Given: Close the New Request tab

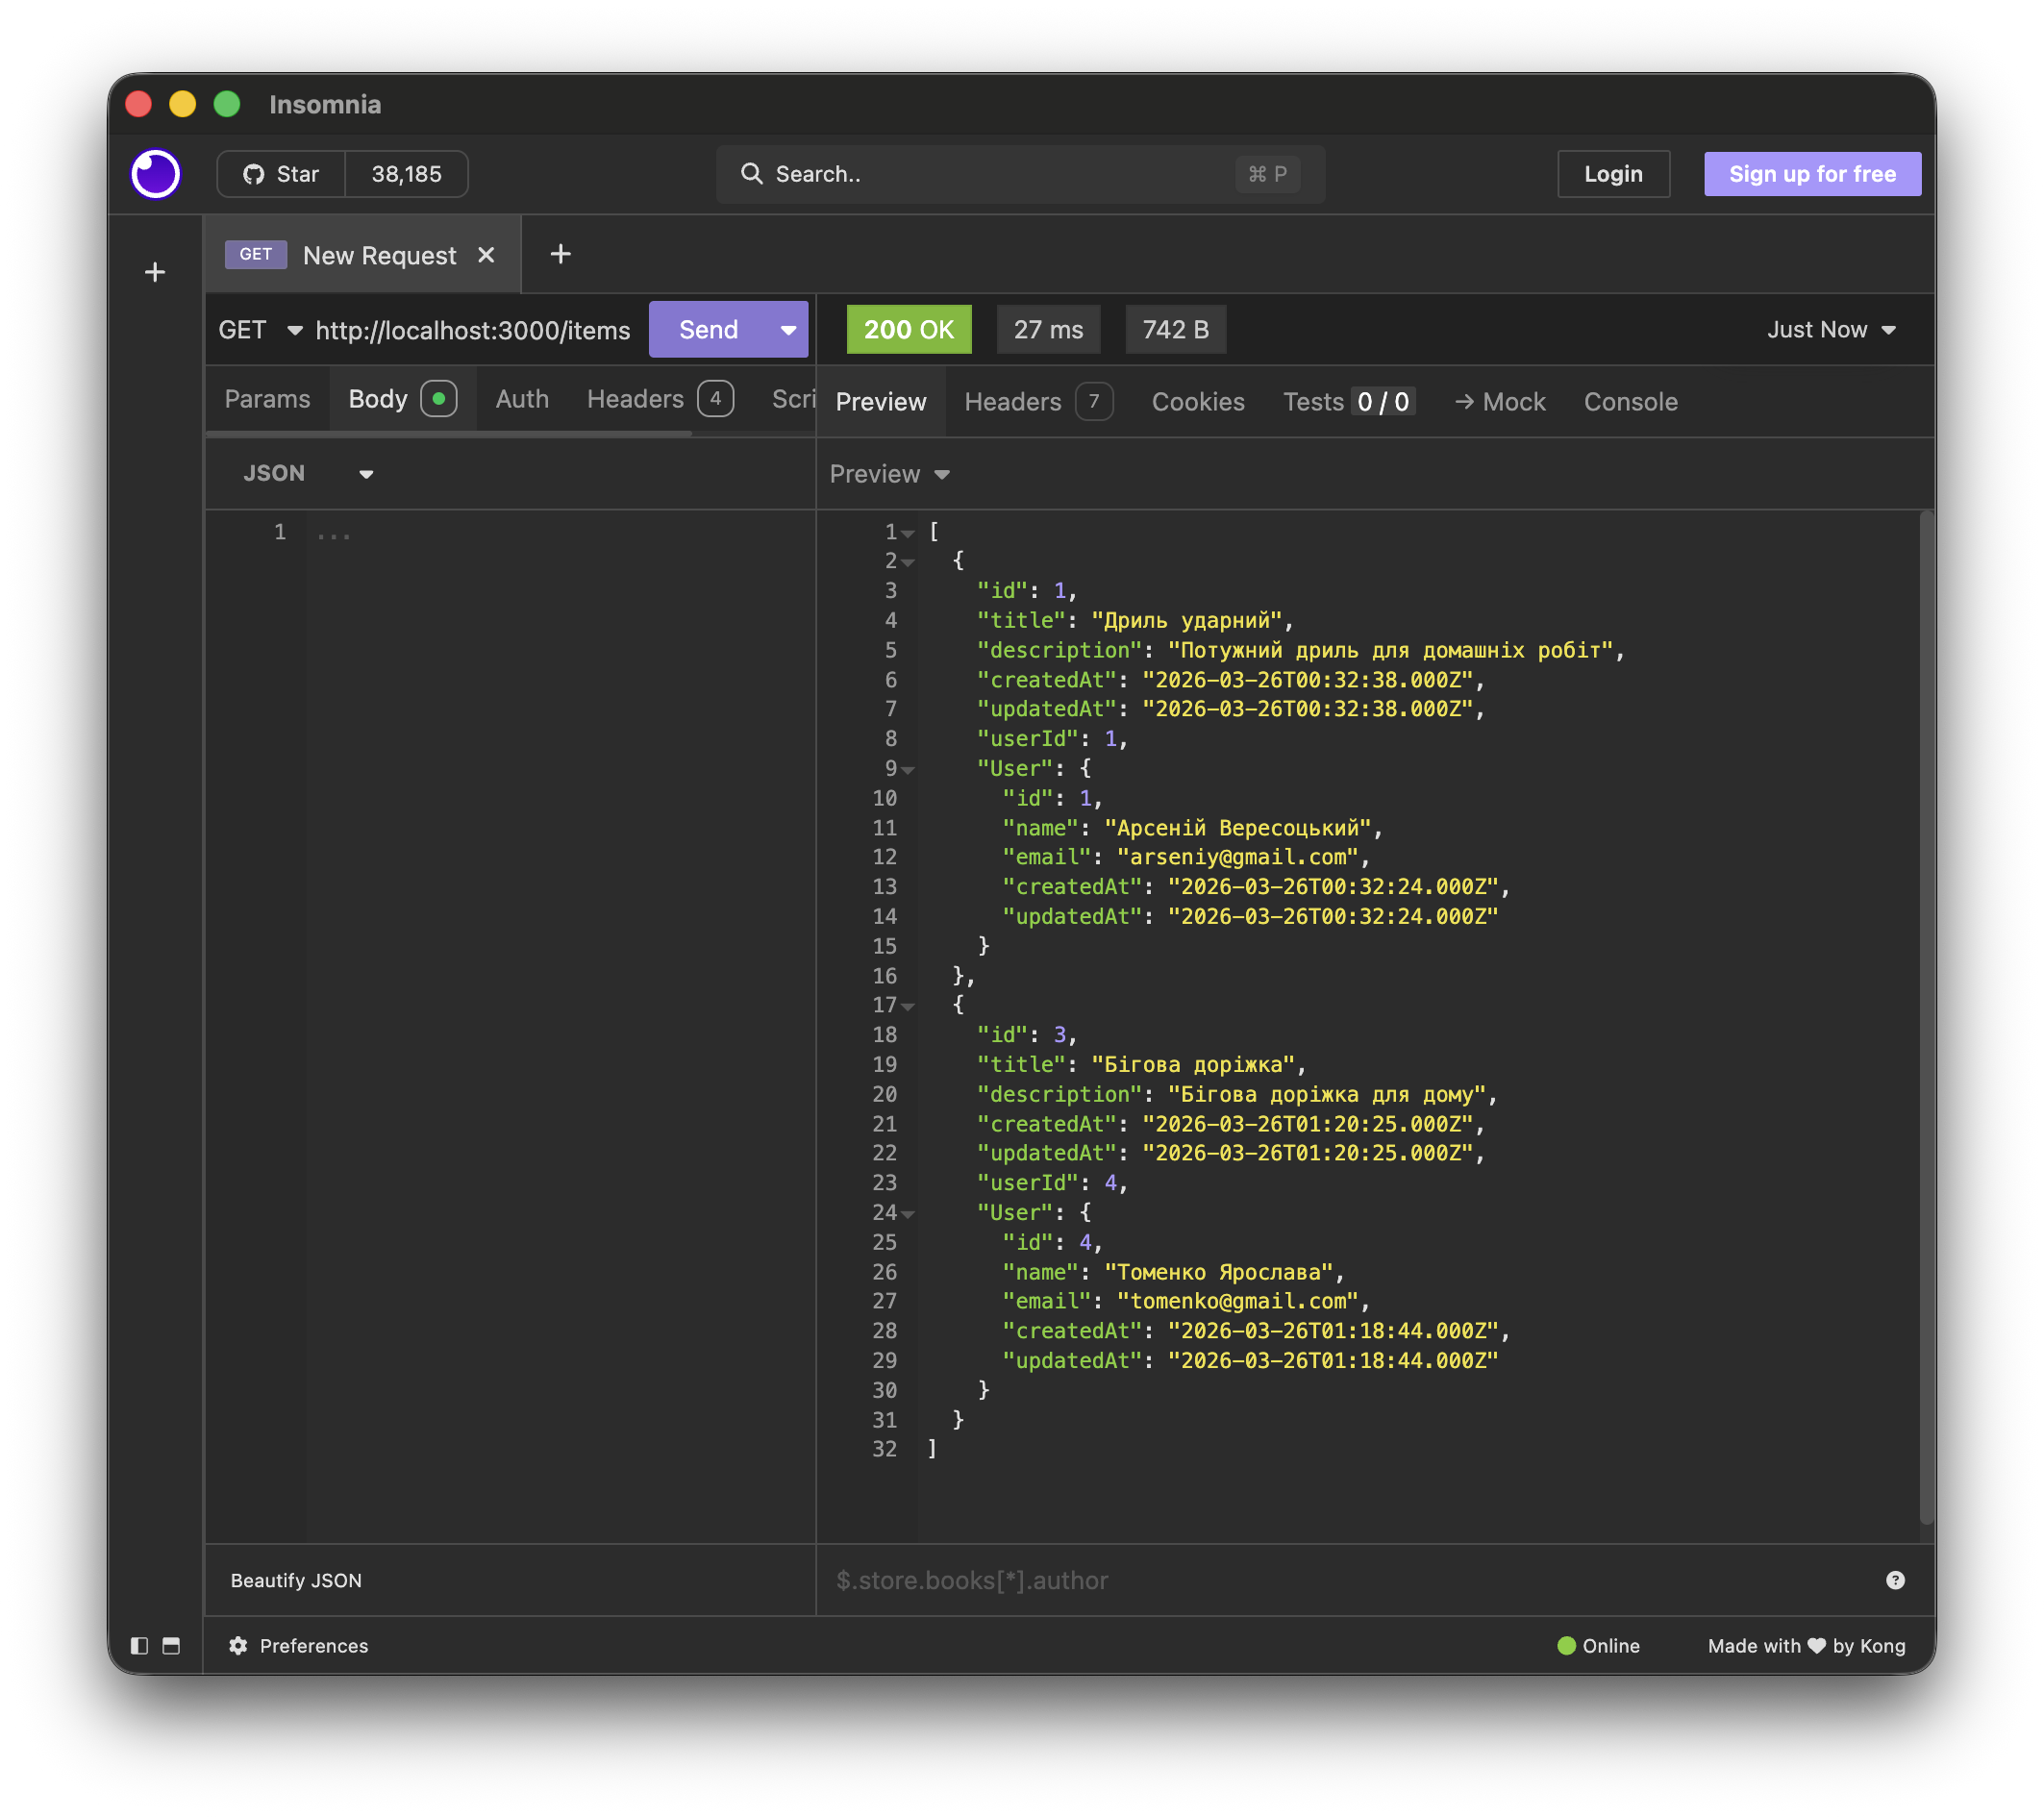Looking at the screenshot, I should (486, 255).
